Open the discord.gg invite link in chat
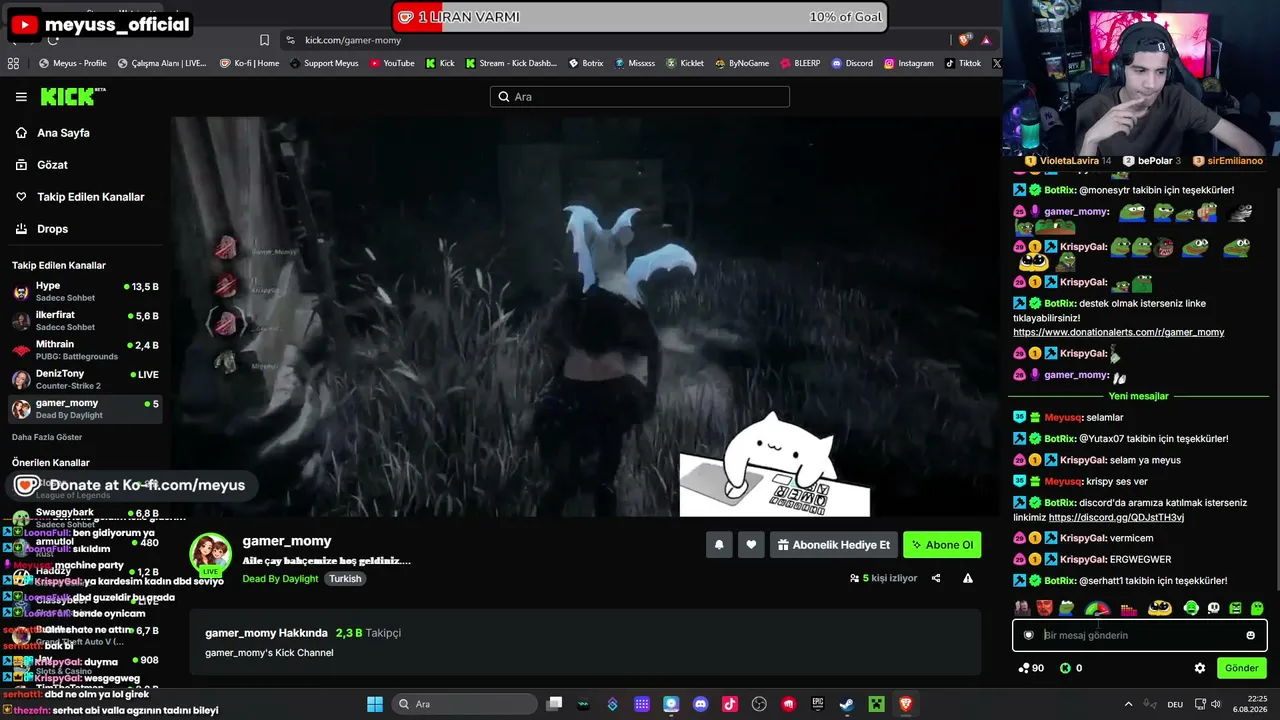1280x720 pixels. tap(1116, 518)
